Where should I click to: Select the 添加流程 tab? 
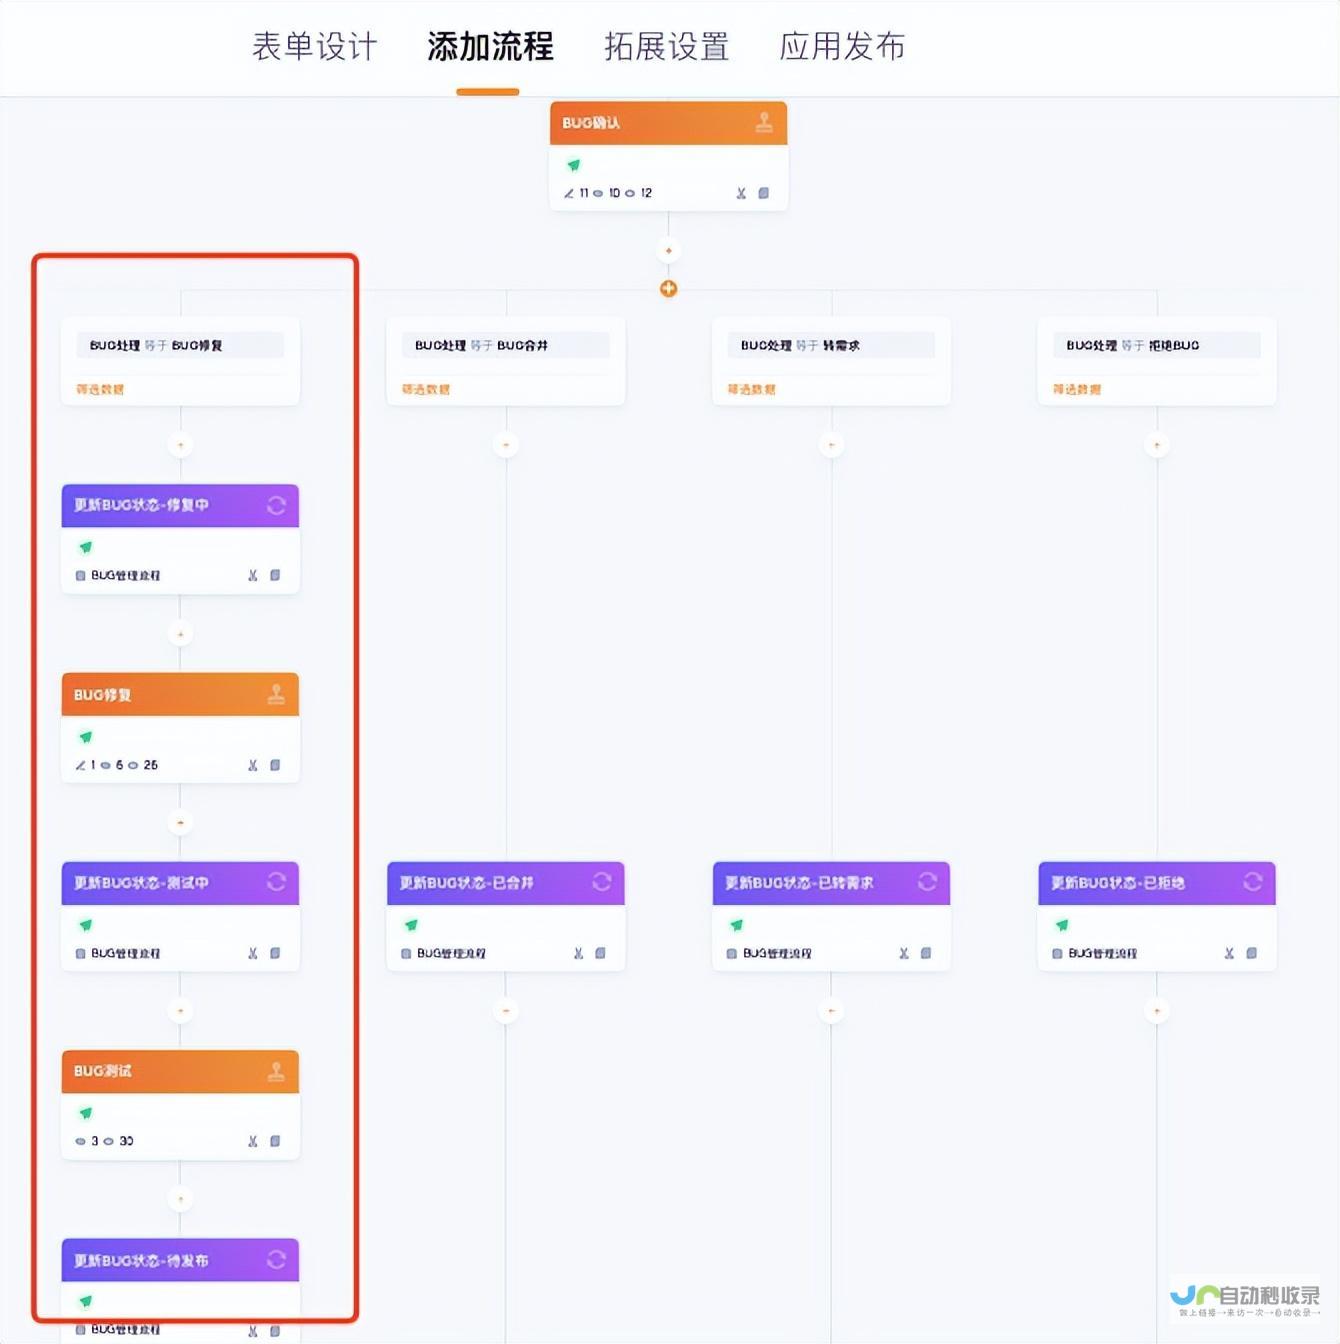pyautogui.click(x=490, y=47)
